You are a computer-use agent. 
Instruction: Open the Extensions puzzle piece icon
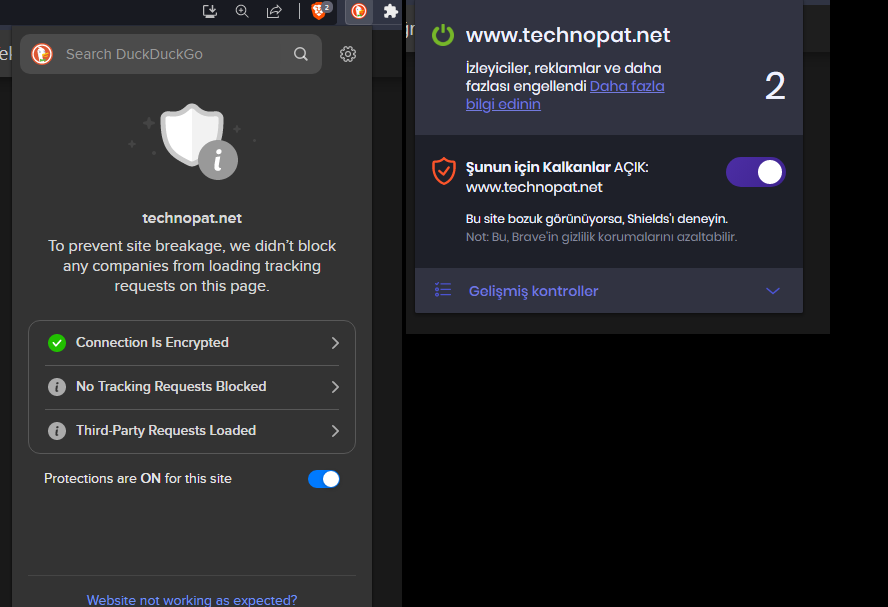(x=390, y=11)
